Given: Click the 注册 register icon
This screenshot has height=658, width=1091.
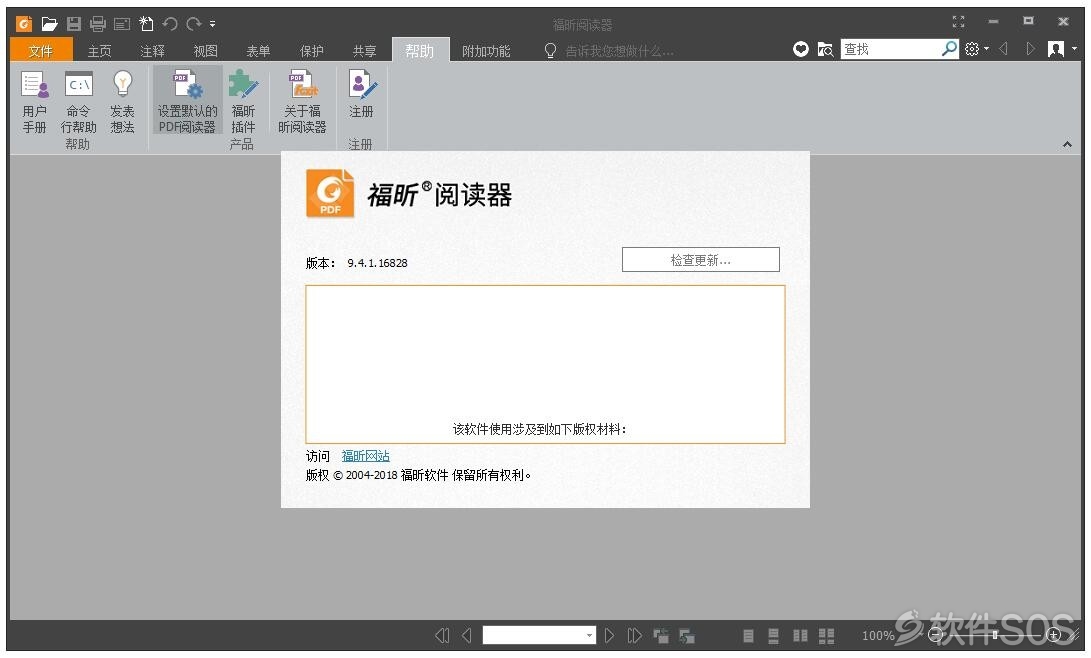Looking at the screenshot, I should pos(361,95).
